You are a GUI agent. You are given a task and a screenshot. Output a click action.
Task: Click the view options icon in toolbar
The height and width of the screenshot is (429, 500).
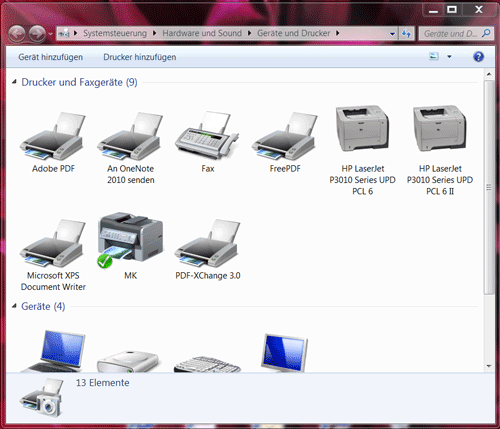[434, 56]
